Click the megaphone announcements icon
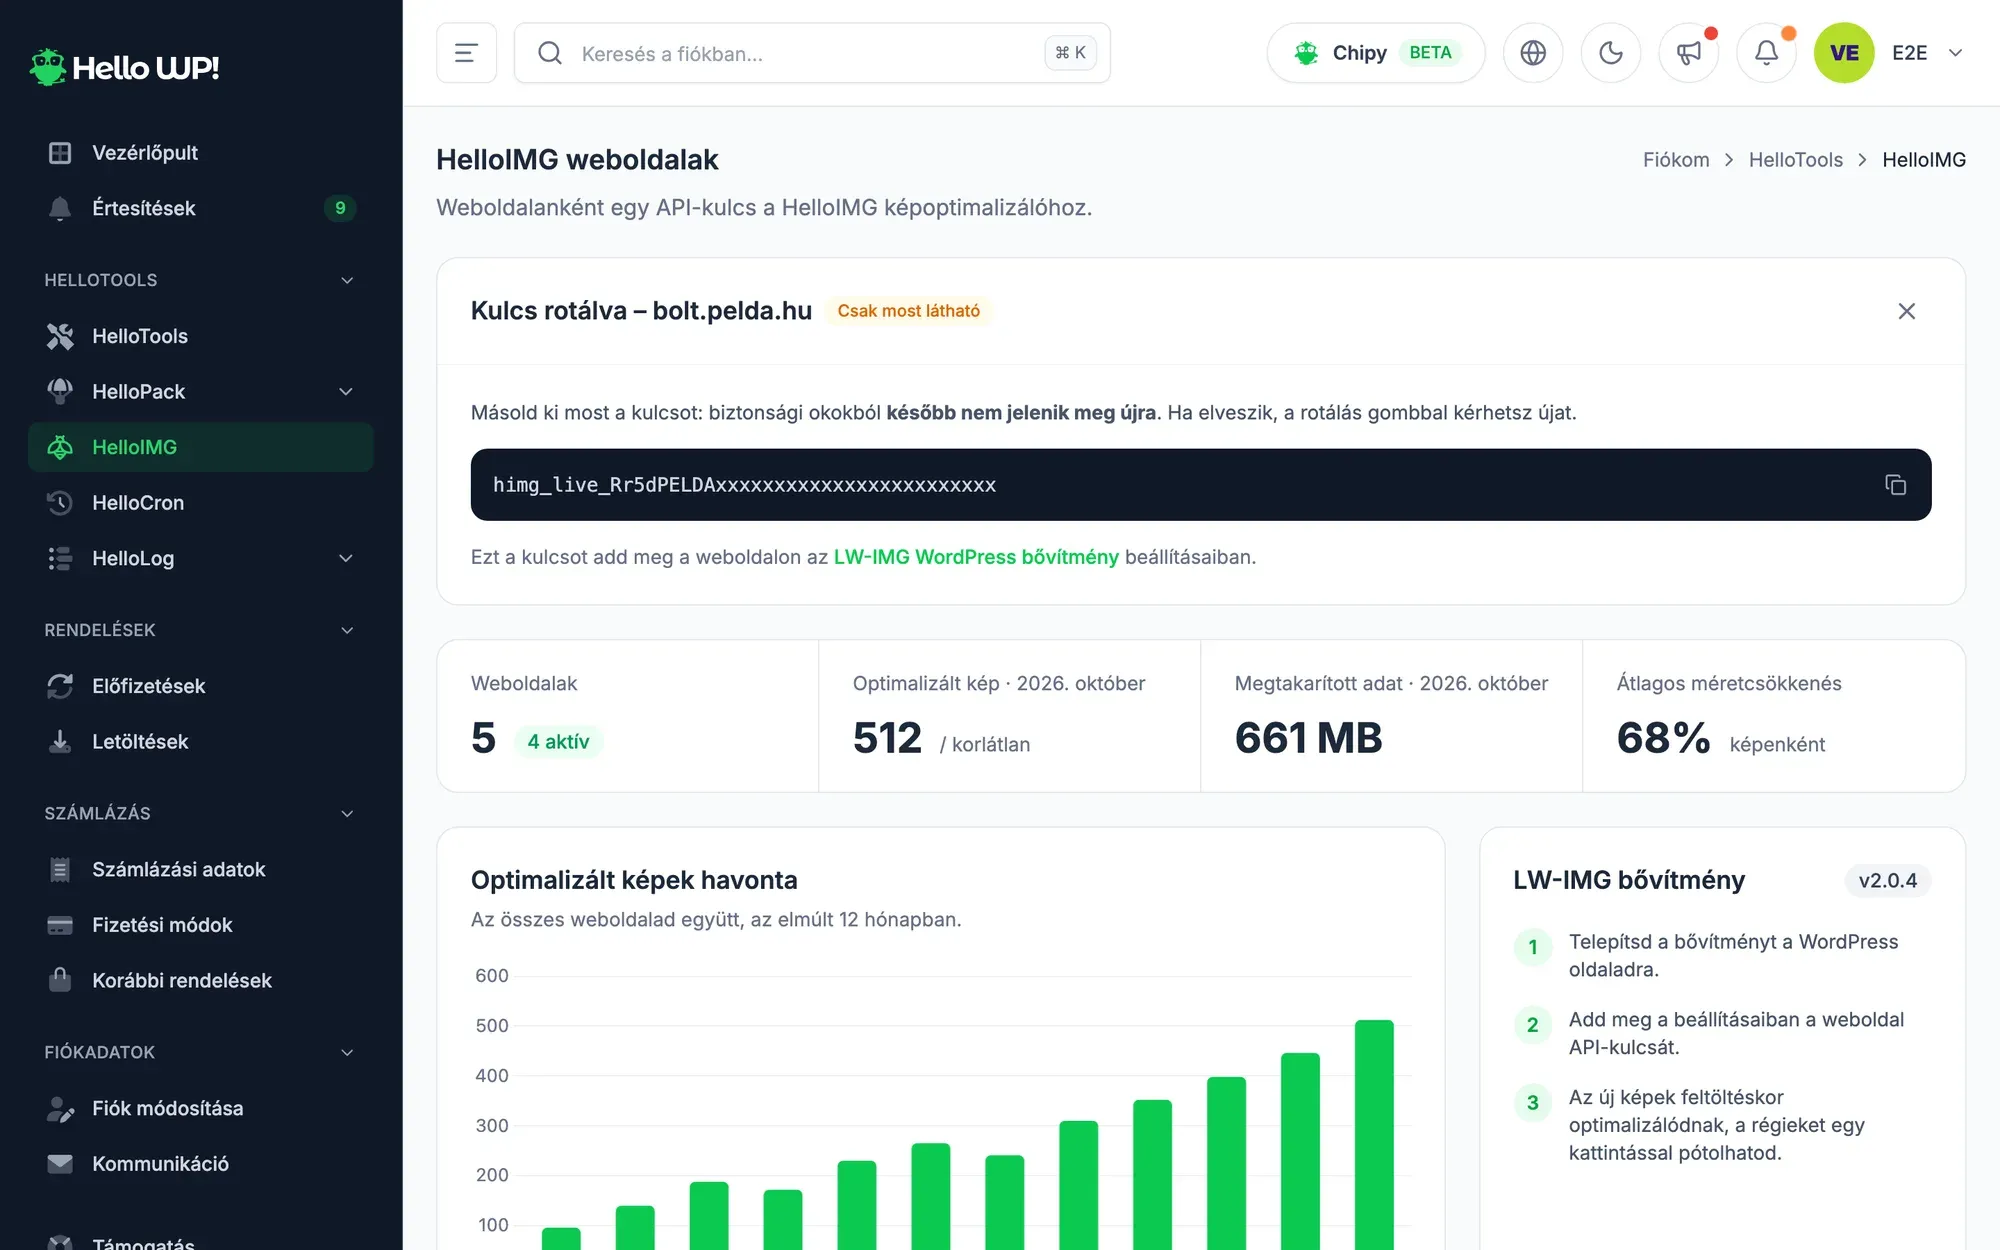Image resolution: width=2000 pixels, height=1250 pixels. pyautogui.click(x=1688, y=53)
